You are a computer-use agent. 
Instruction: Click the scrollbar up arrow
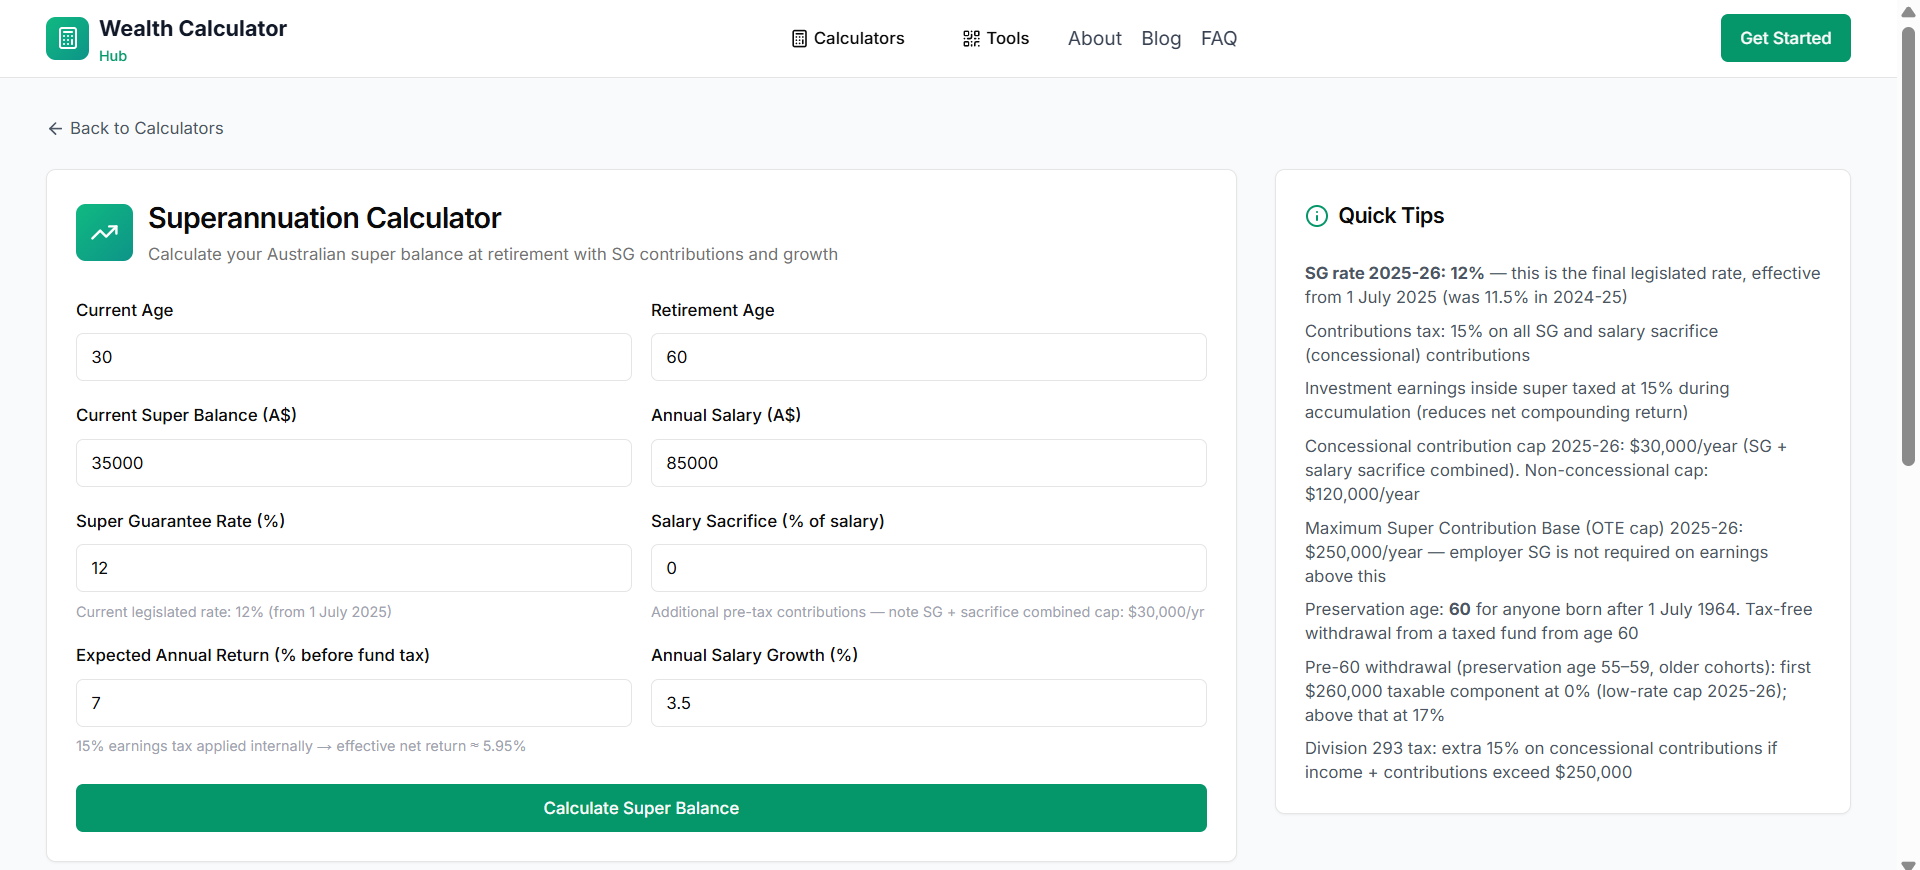click(1908, 12)
